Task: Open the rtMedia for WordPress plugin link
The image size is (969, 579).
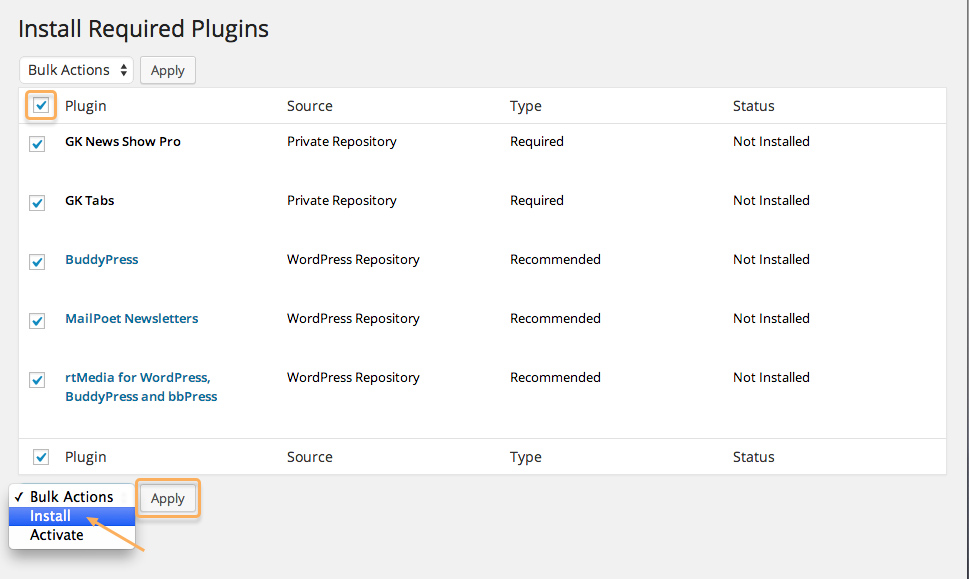Action: point(141,387)
